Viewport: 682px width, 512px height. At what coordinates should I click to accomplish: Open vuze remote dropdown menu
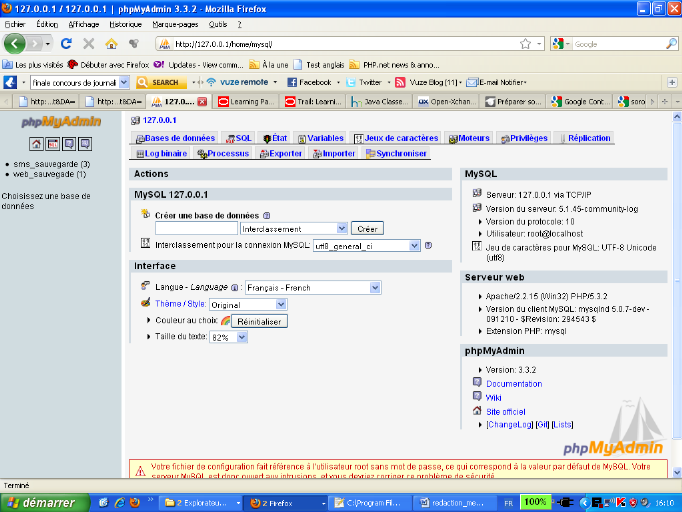point(275,82)
